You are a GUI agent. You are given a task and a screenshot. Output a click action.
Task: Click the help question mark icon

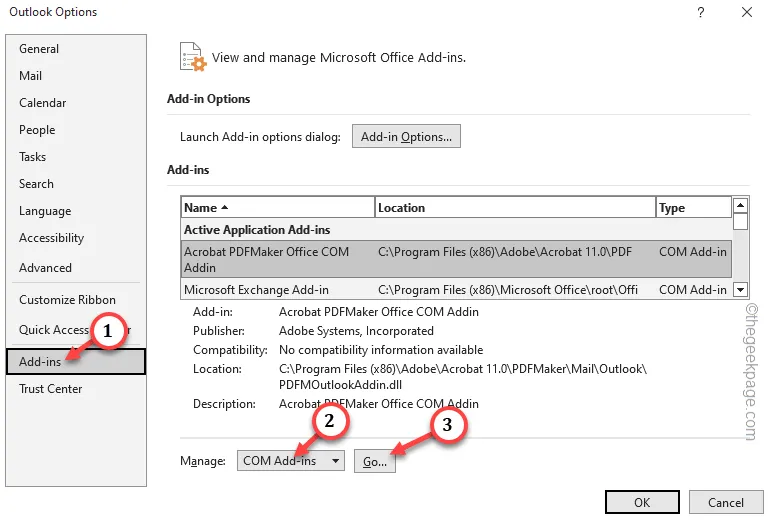(701, 12)
